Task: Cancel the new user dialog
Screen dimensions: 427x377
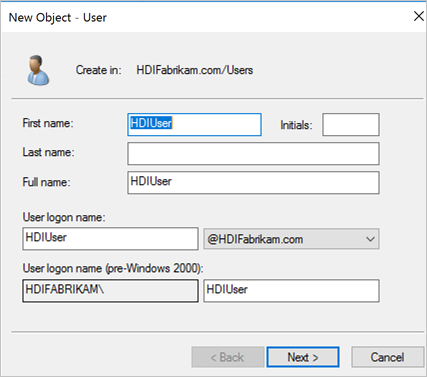Action: (x=387, y=357)
